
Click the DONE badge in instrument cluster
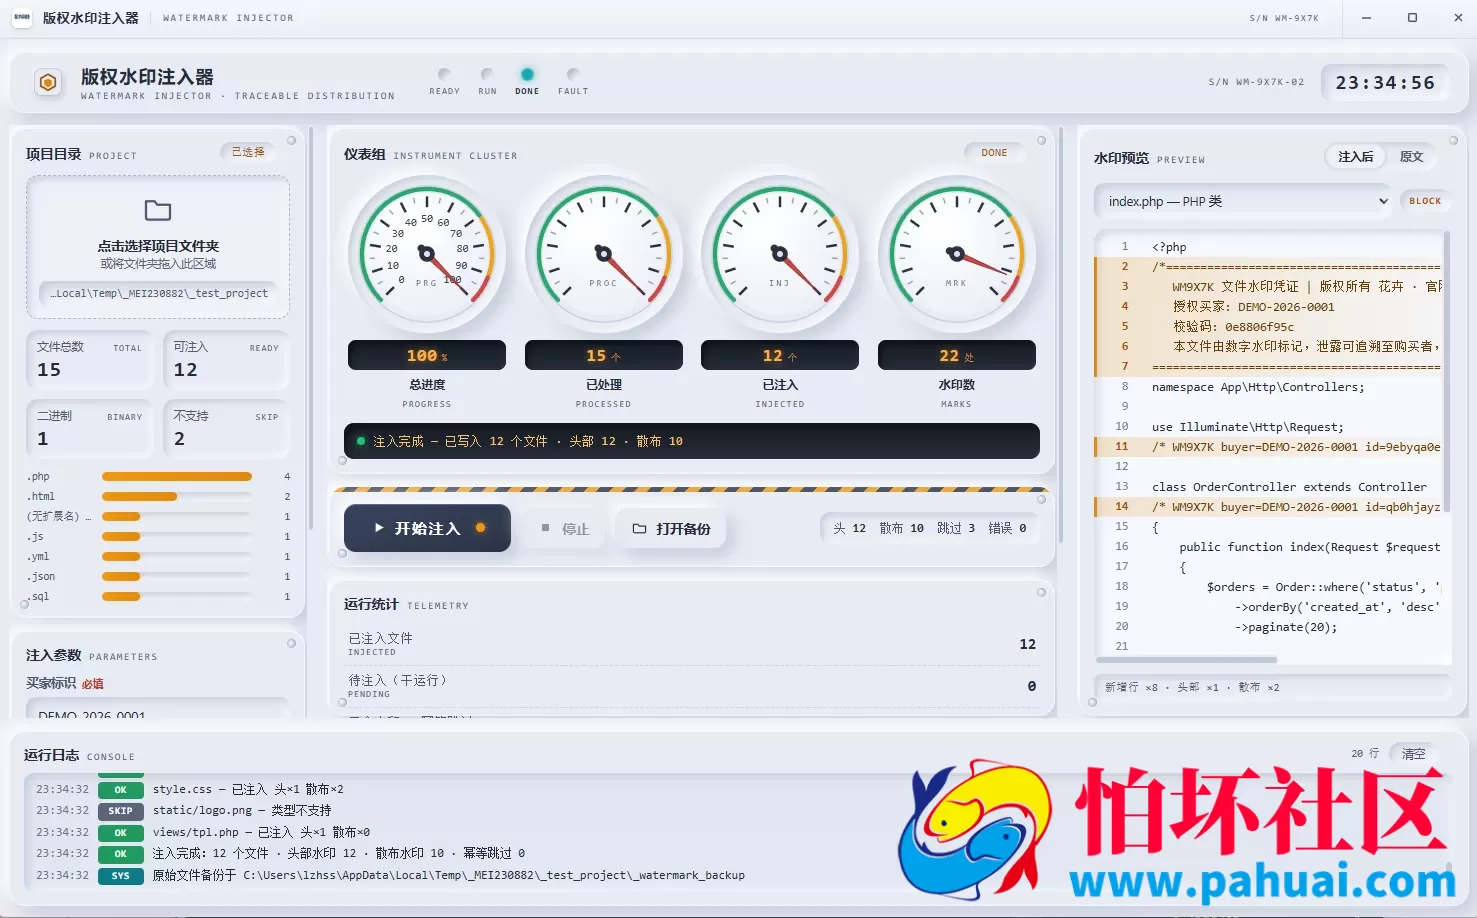point(994,153)
